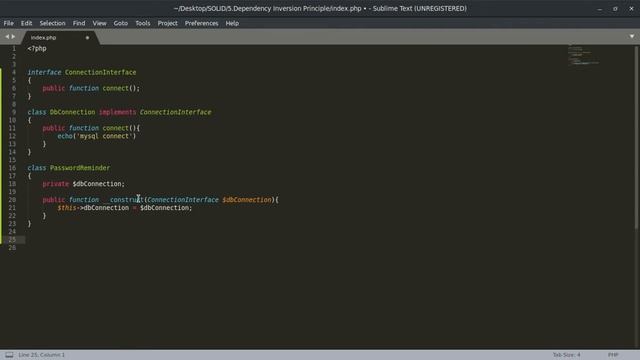Image resolution: width=640 pixels, height=360 pixels.
Task: Open the Preferences menu
Action: [x=201, y=23]
